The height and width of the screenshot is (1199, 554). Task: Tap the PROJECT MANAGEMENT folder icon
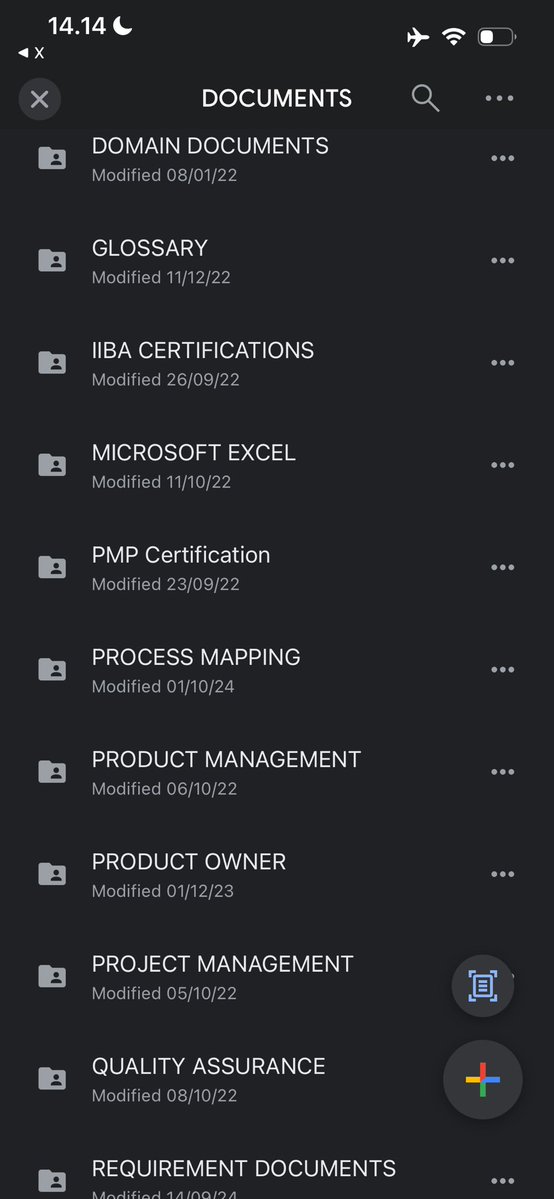coord(52,976)
